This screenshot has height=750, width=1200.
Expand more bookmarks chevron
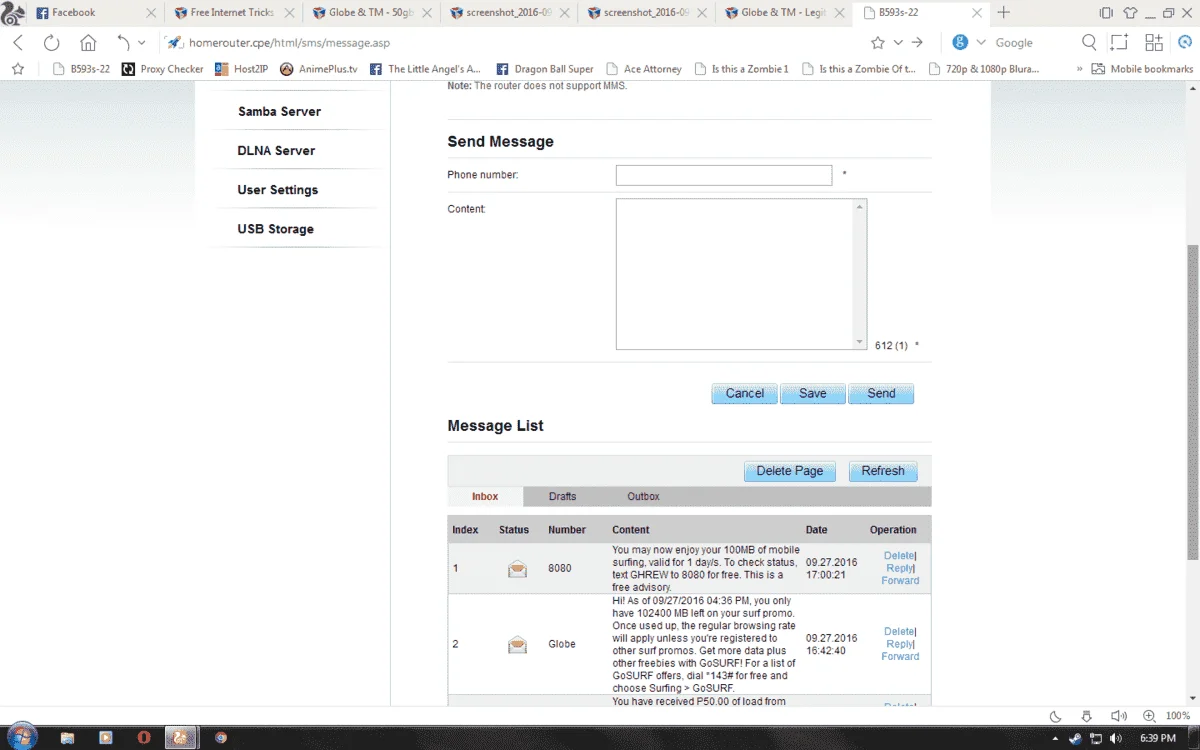click(1080, 69)
